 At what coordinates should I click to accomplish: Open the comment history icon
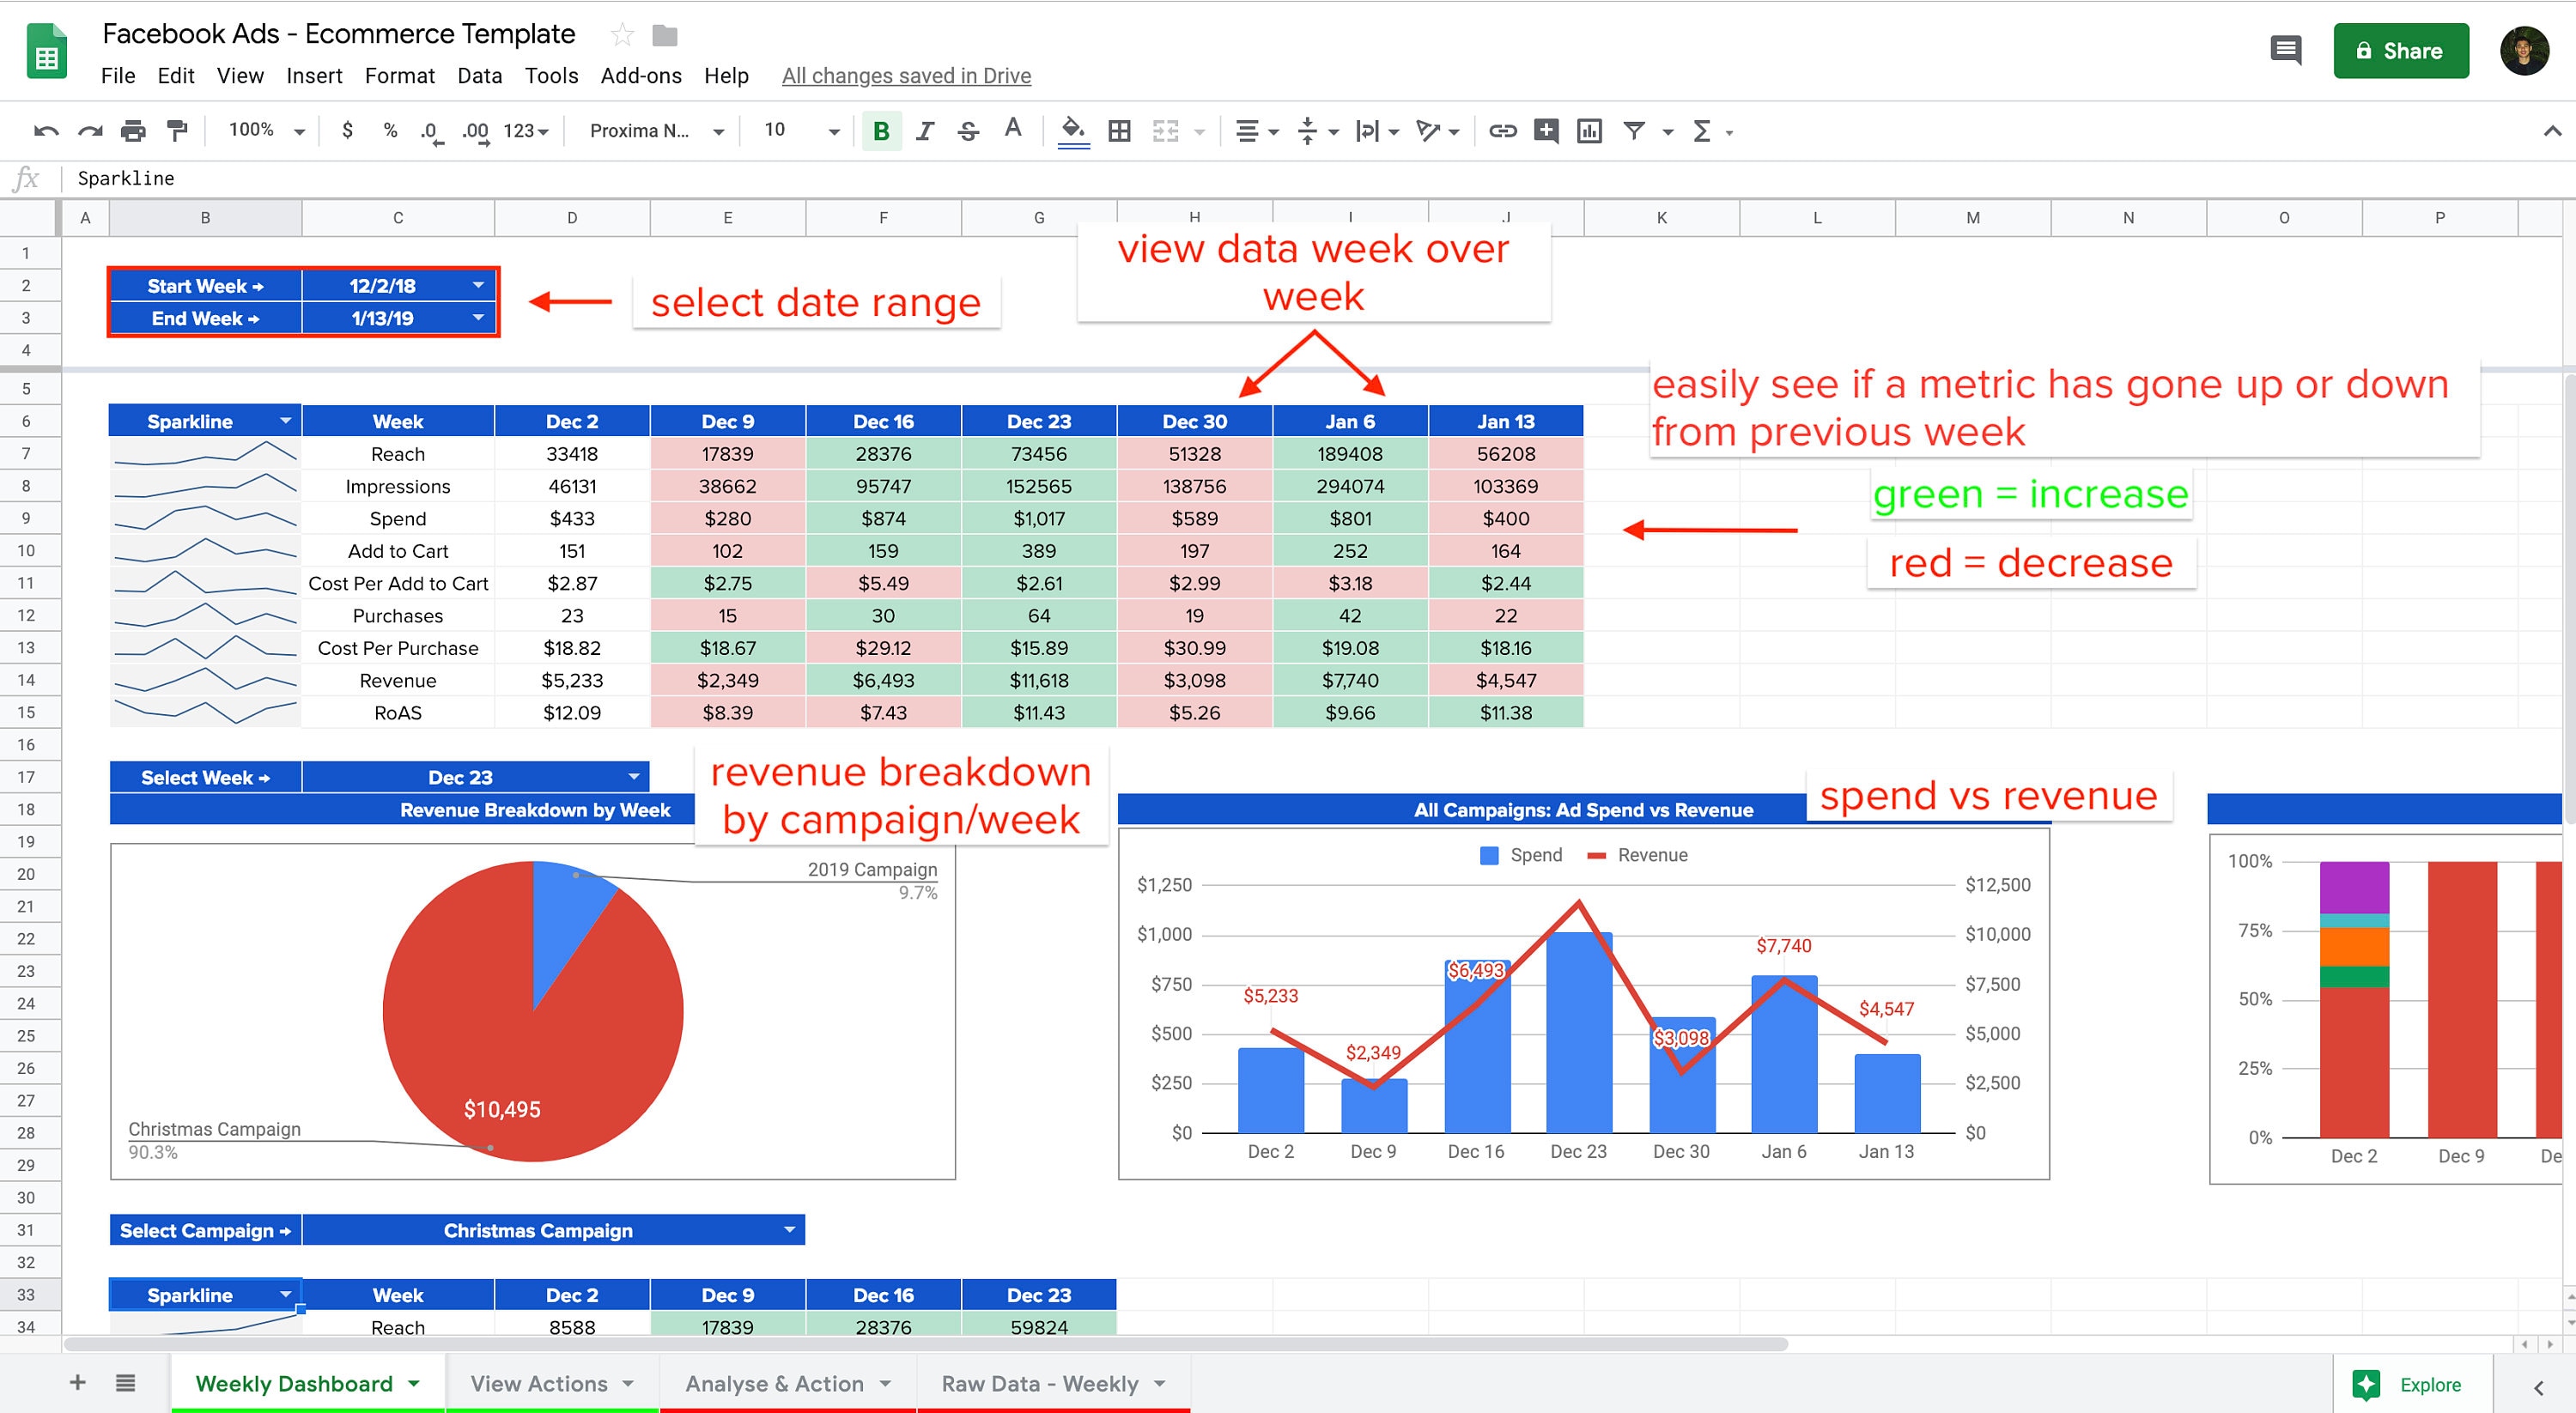coord(2285,50)
